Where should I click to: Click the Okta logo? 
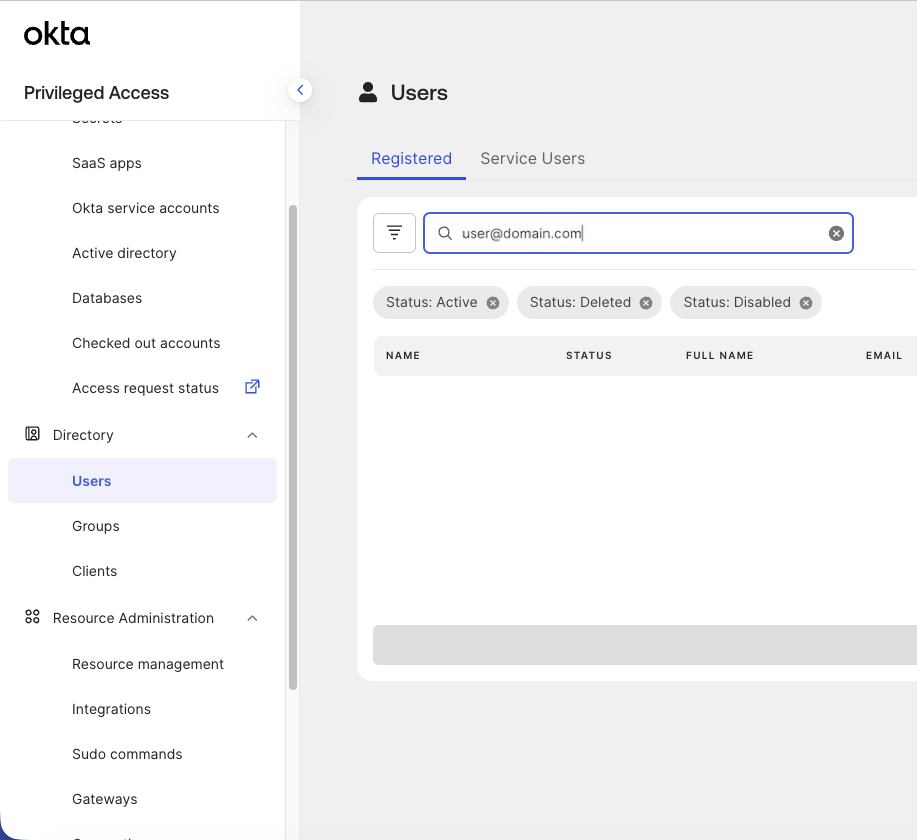pos(57,35)
